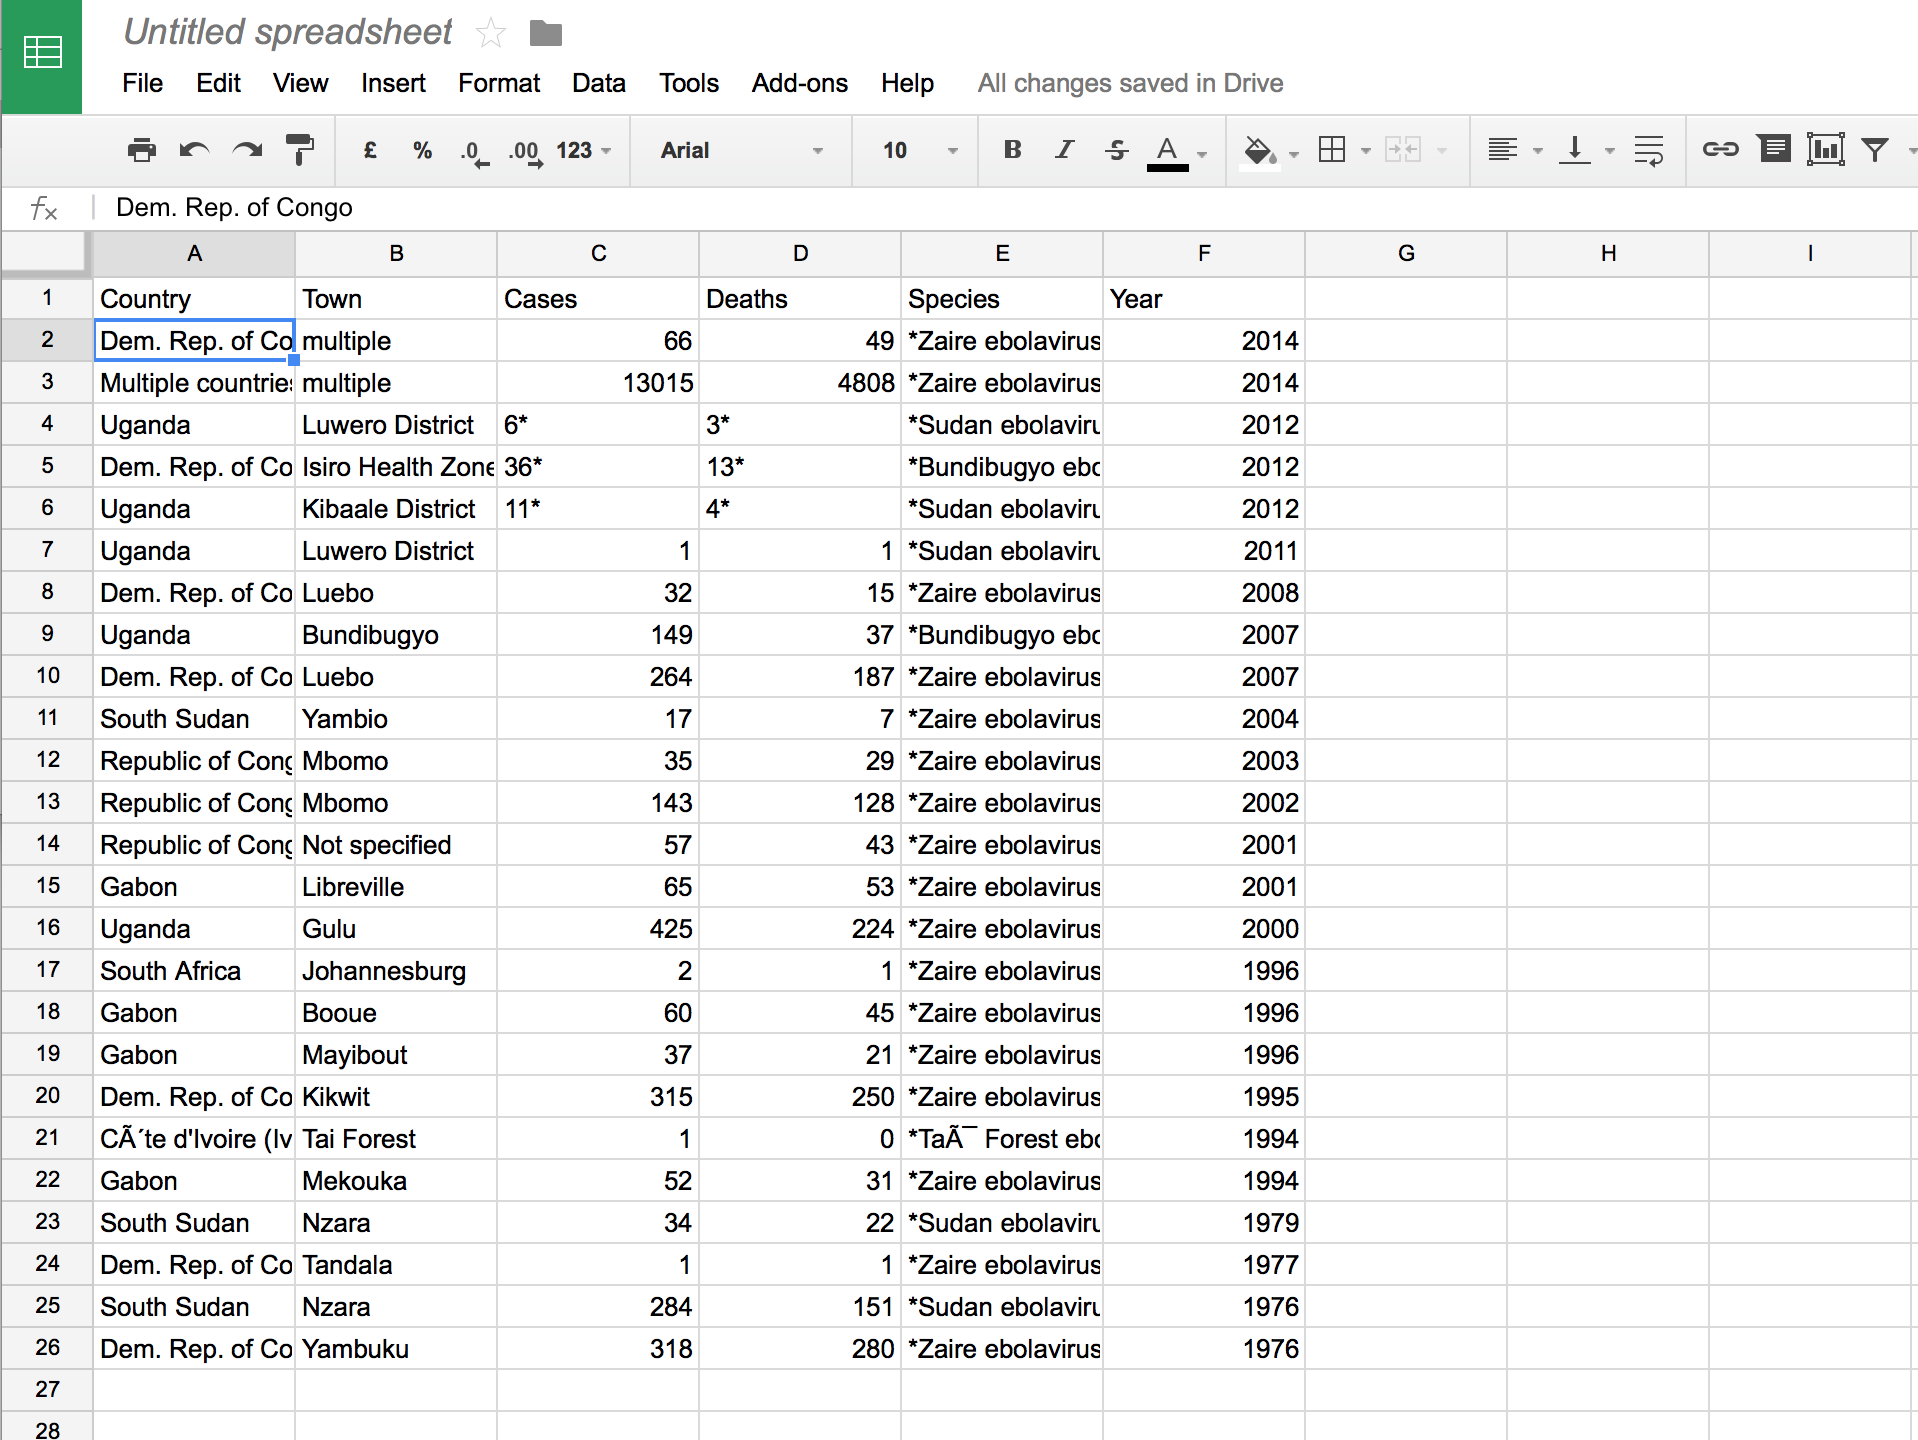This screenshot has width=1918, height=1440.
Task: Open more number formats 123 dropdown
Action: pyautogui.click(x=584, y=150)
